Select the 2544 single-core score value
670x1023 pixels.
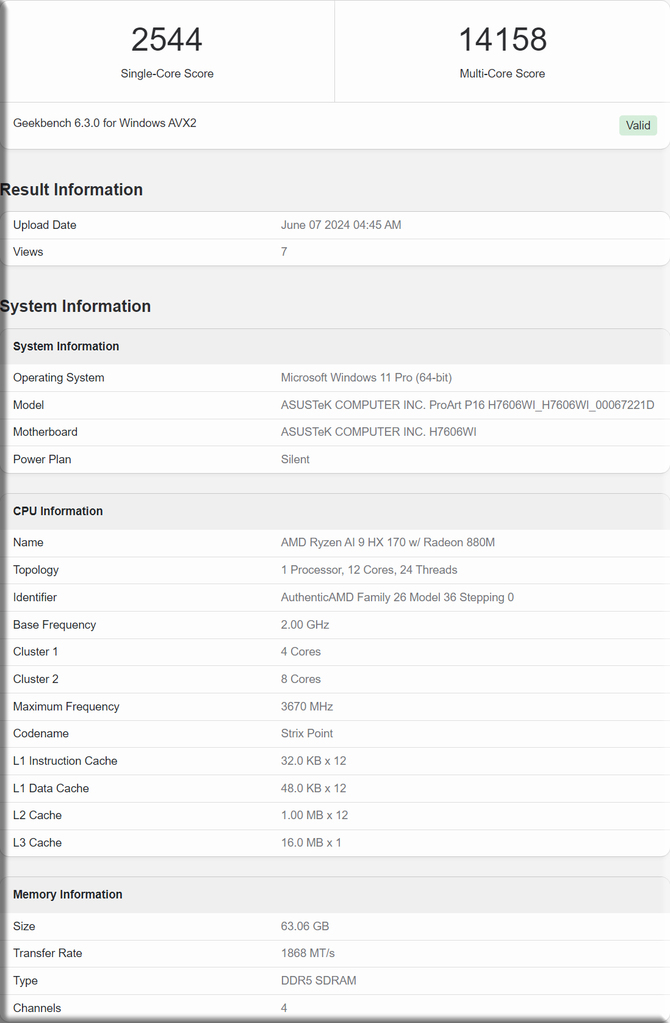click(167, 39)
